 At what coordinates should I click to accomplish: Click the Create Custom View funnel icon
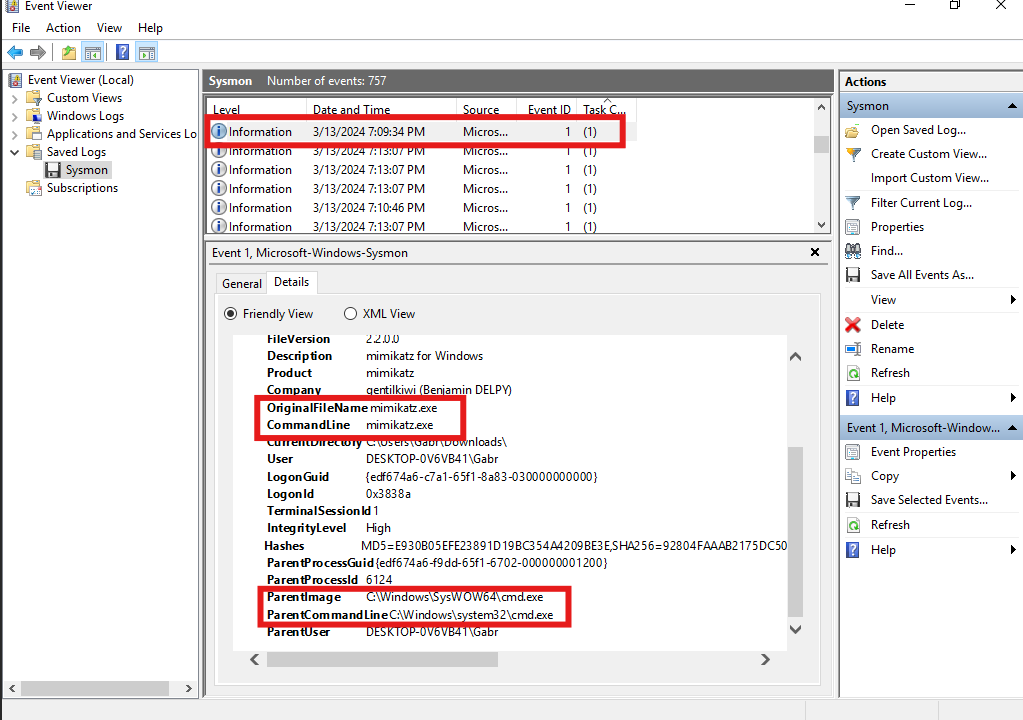point(853,155)
